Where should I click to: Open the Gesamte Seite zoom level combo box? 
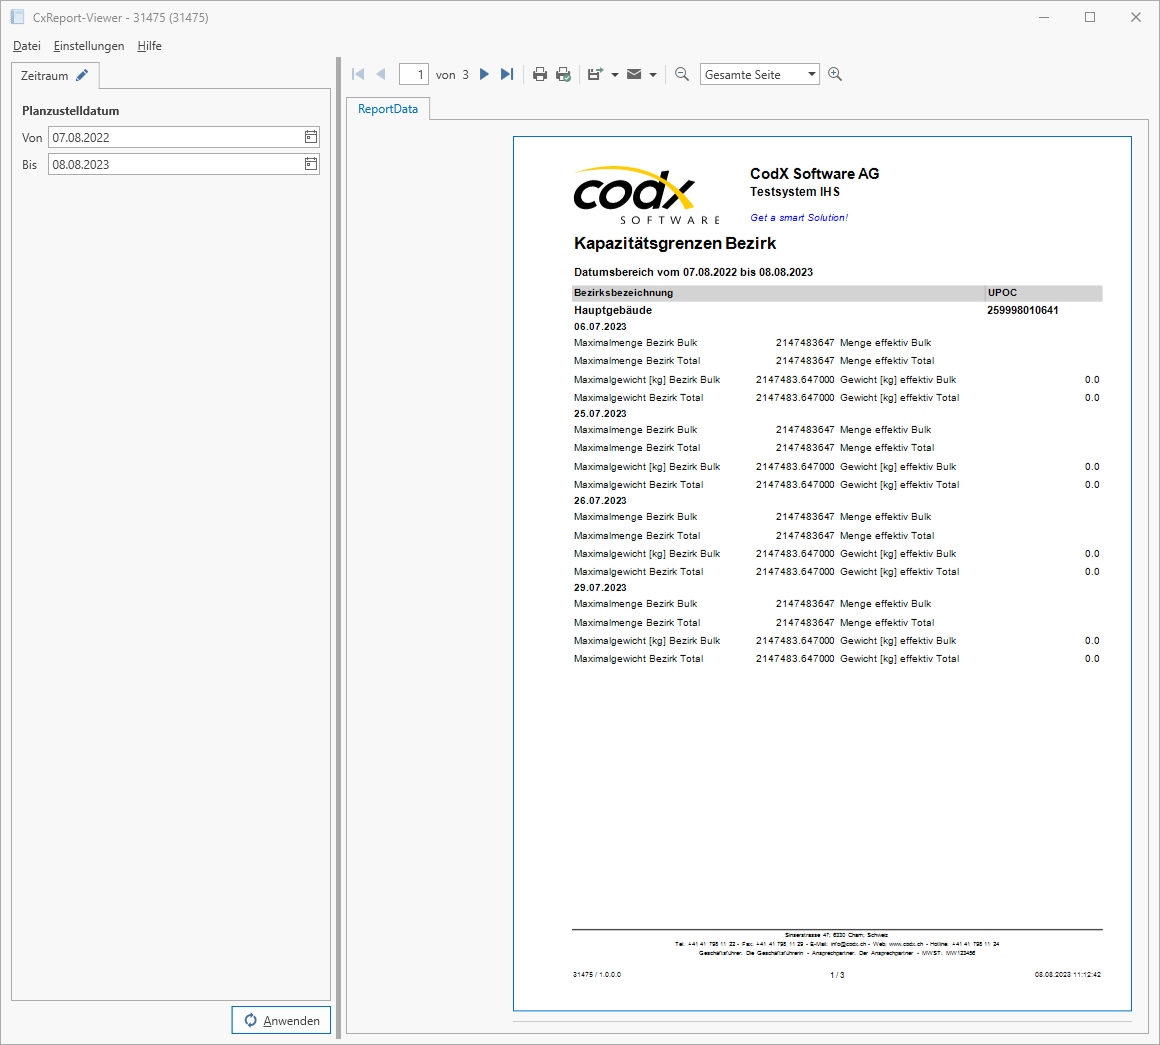[x=759, y=73]
